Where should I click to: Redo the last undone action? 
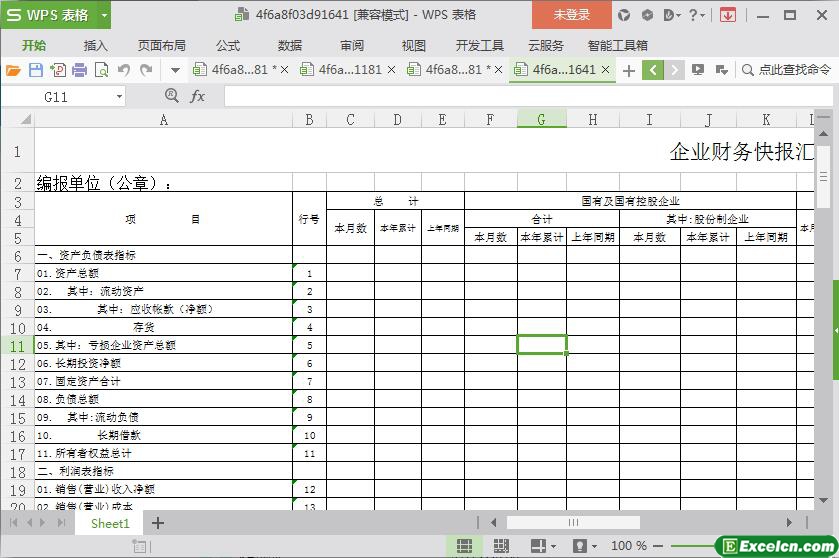click(146, 70)
